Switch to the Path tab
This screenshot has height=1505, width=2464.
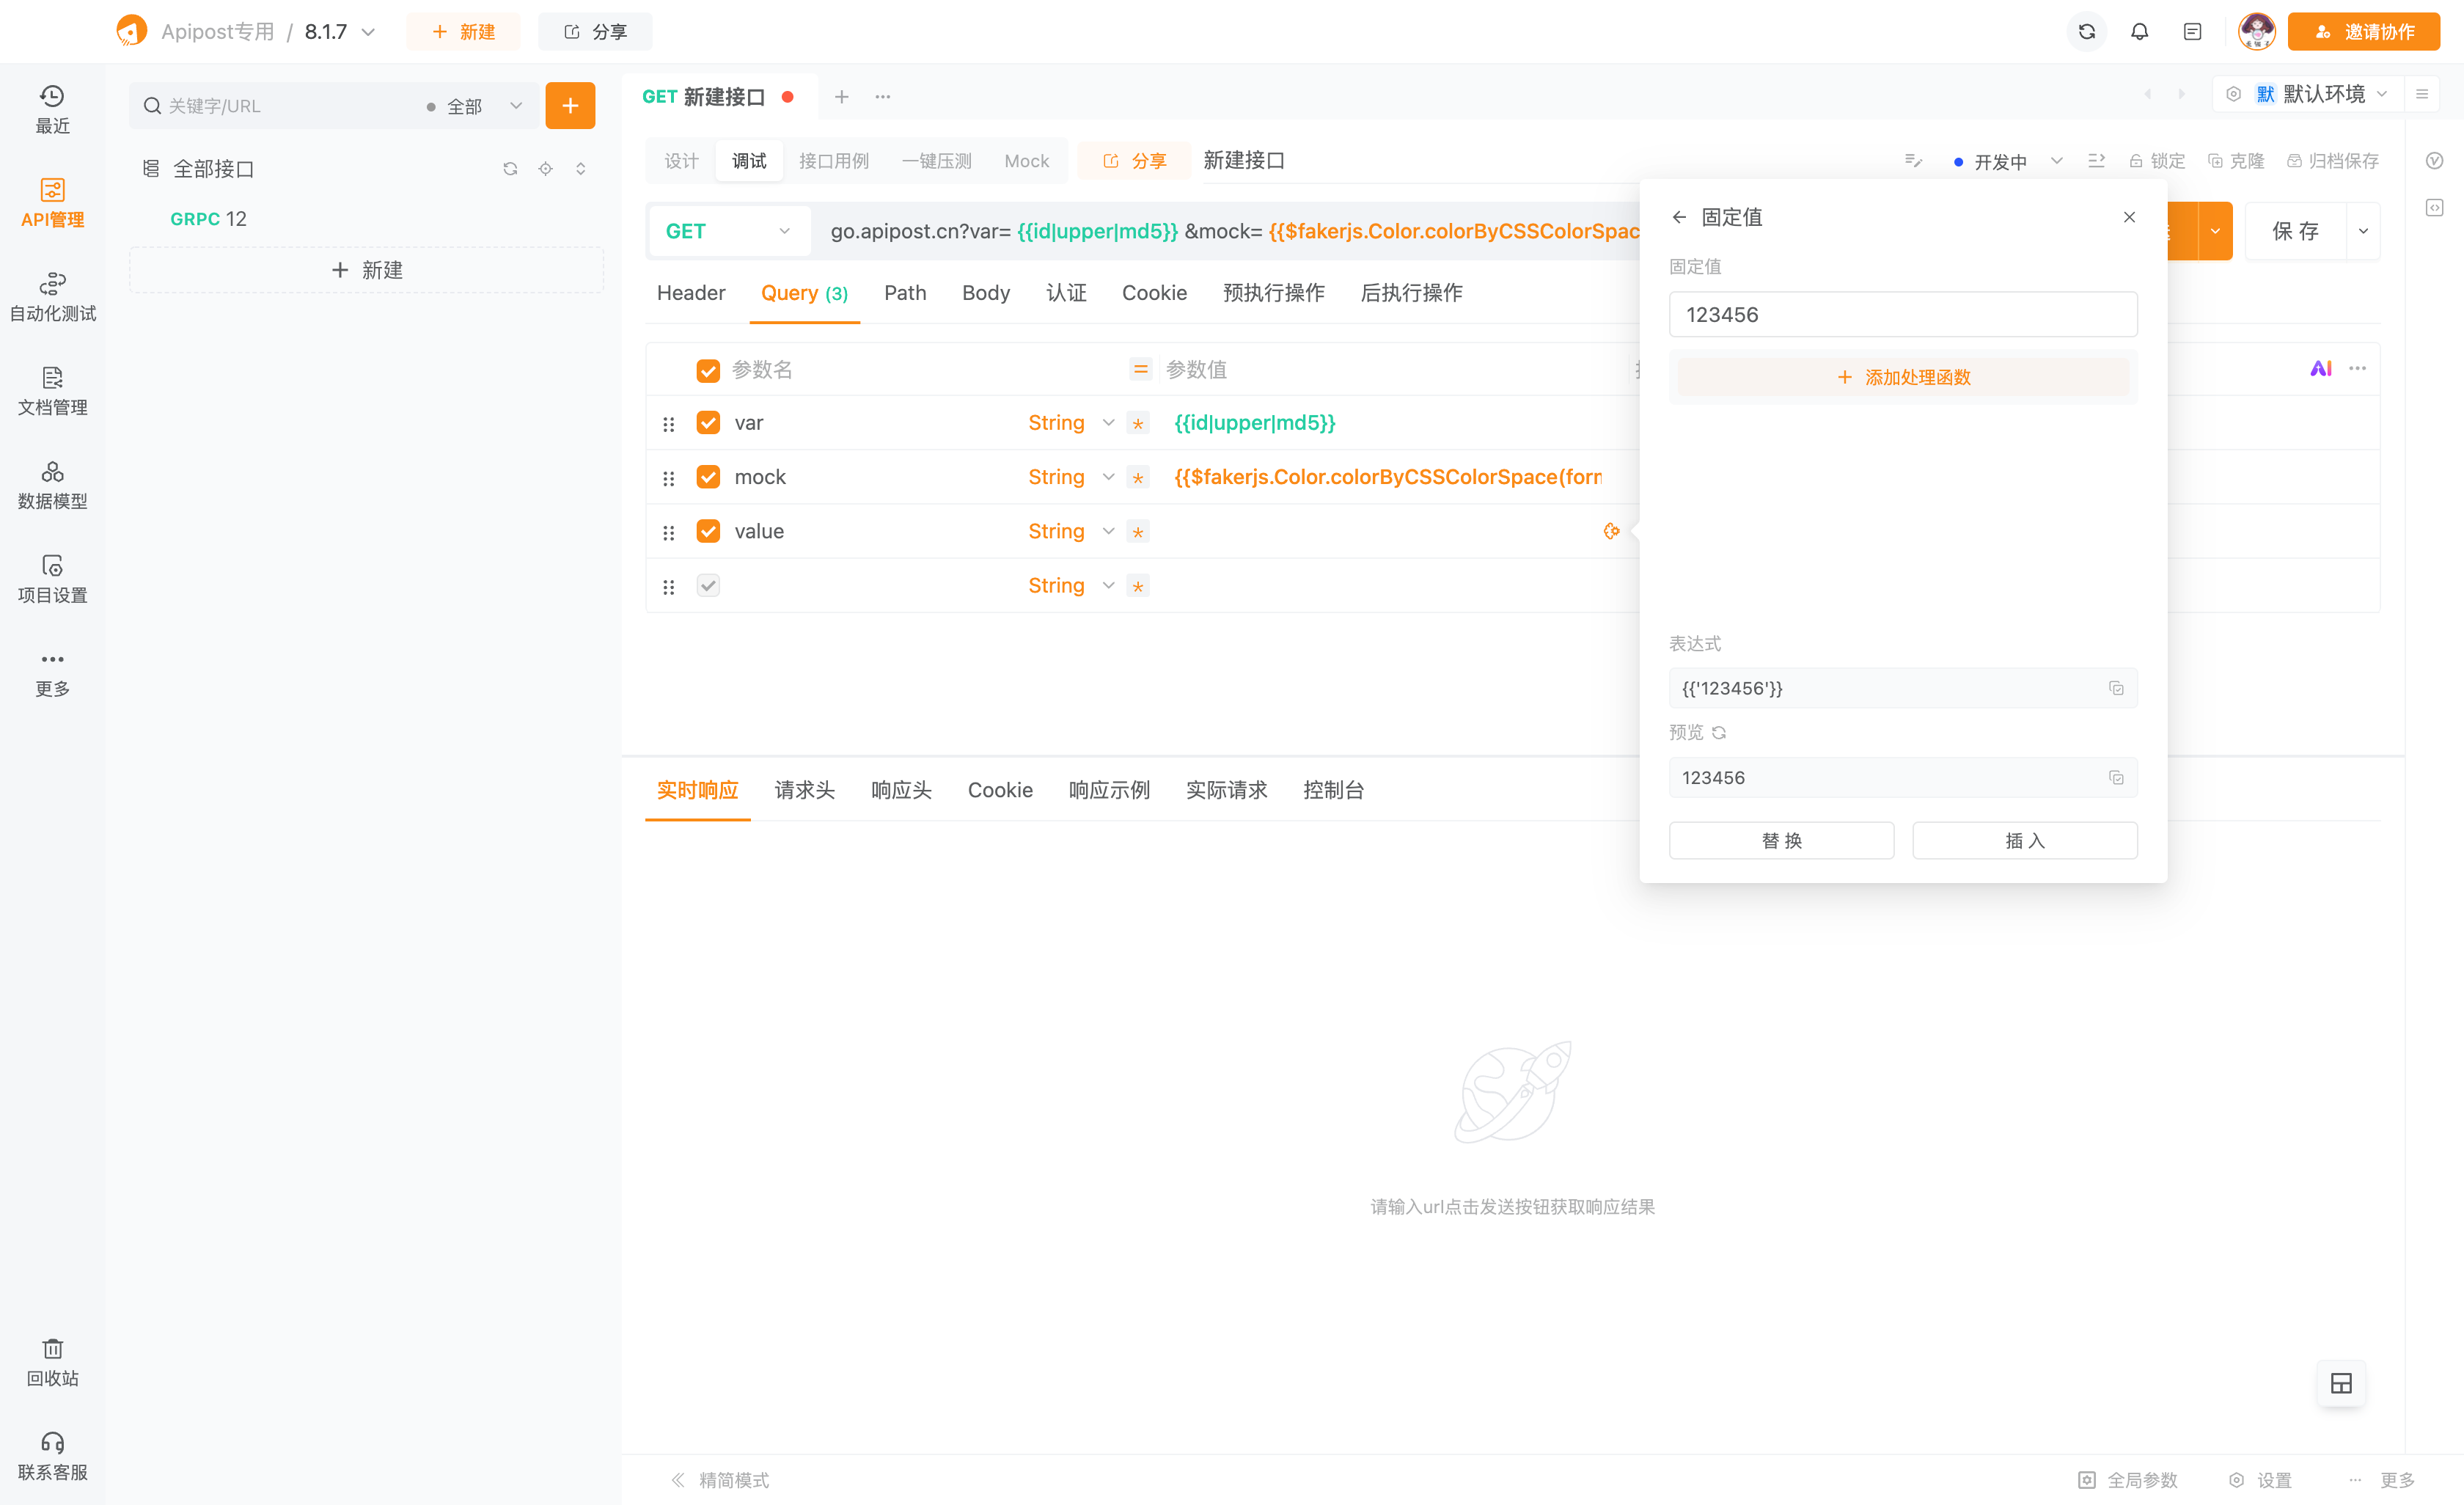click(x=905, y=293)
